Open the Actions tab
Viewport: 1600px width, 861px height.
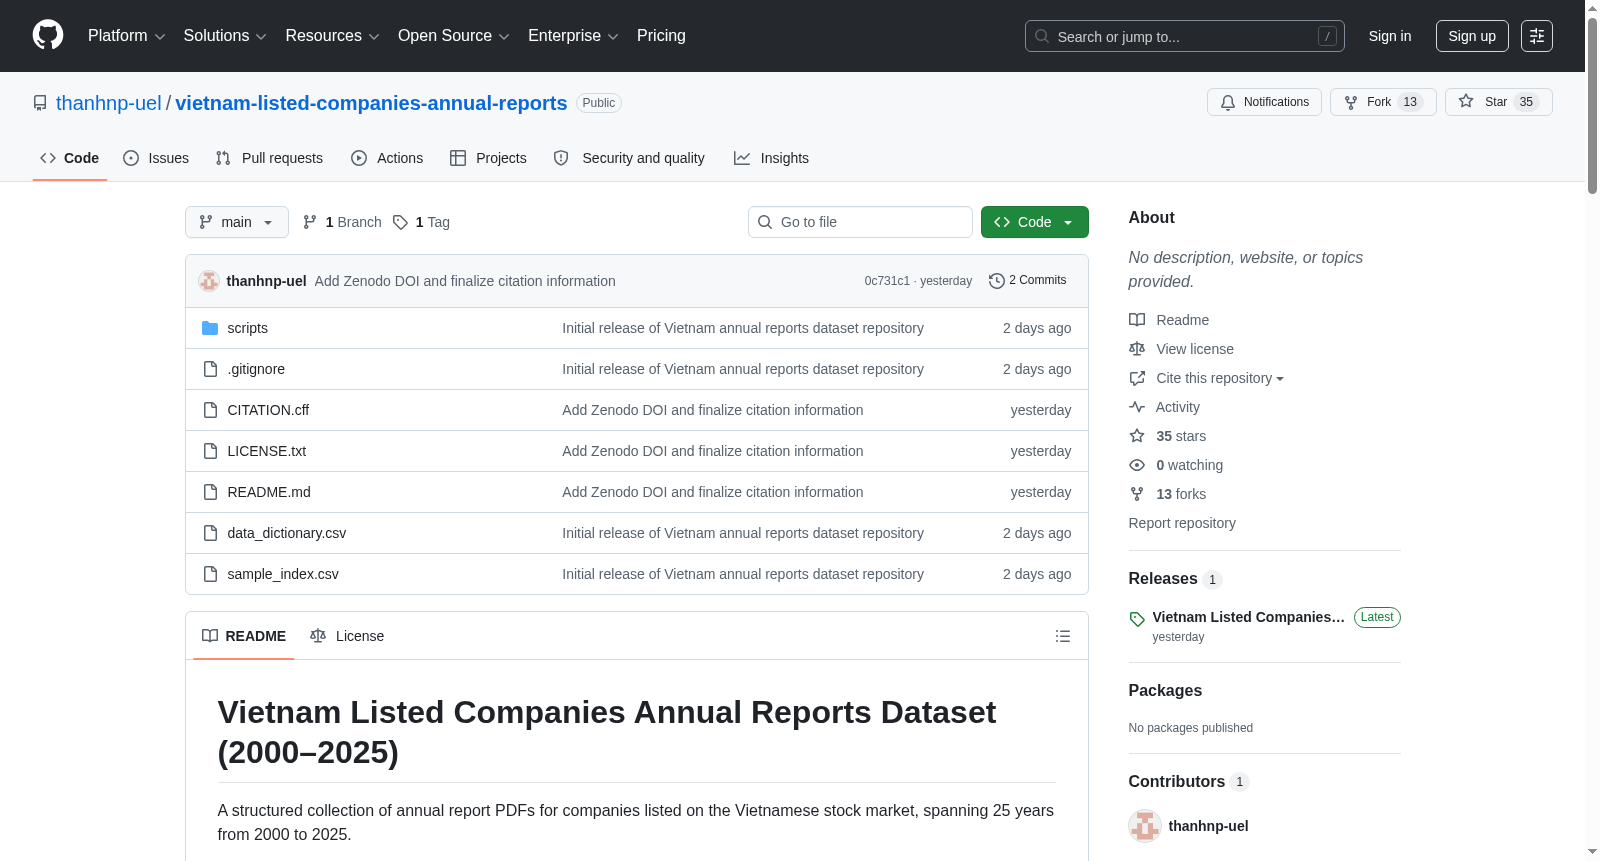tap(387, 158)
